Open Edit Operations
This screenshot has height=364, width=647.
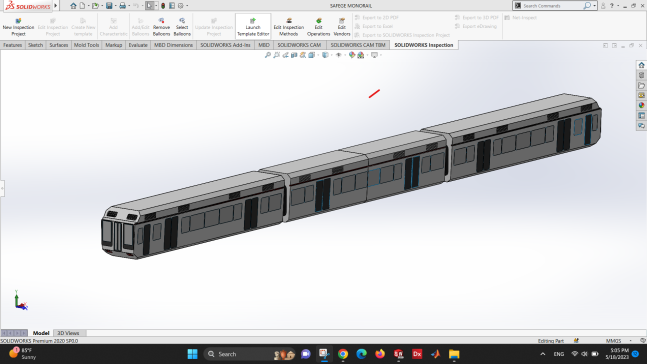pyautogui.click(x=319, y=27)
